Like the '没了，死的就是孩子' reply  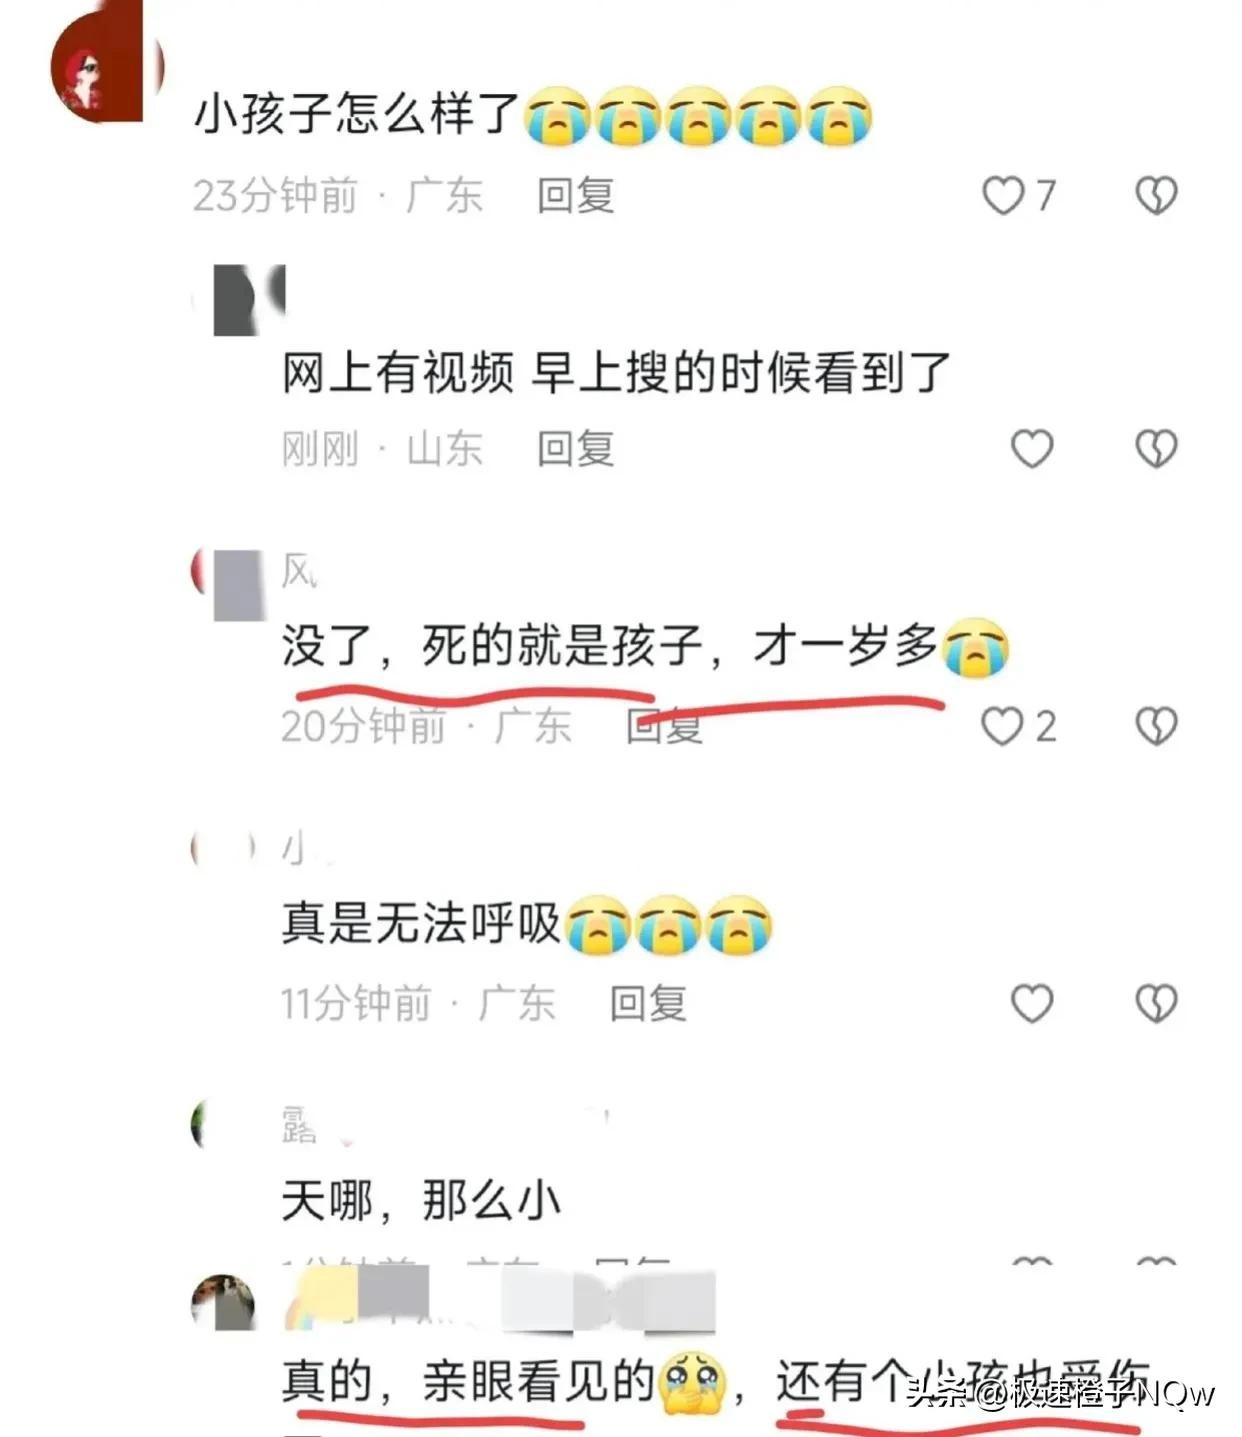click(x=1002, y=726)
